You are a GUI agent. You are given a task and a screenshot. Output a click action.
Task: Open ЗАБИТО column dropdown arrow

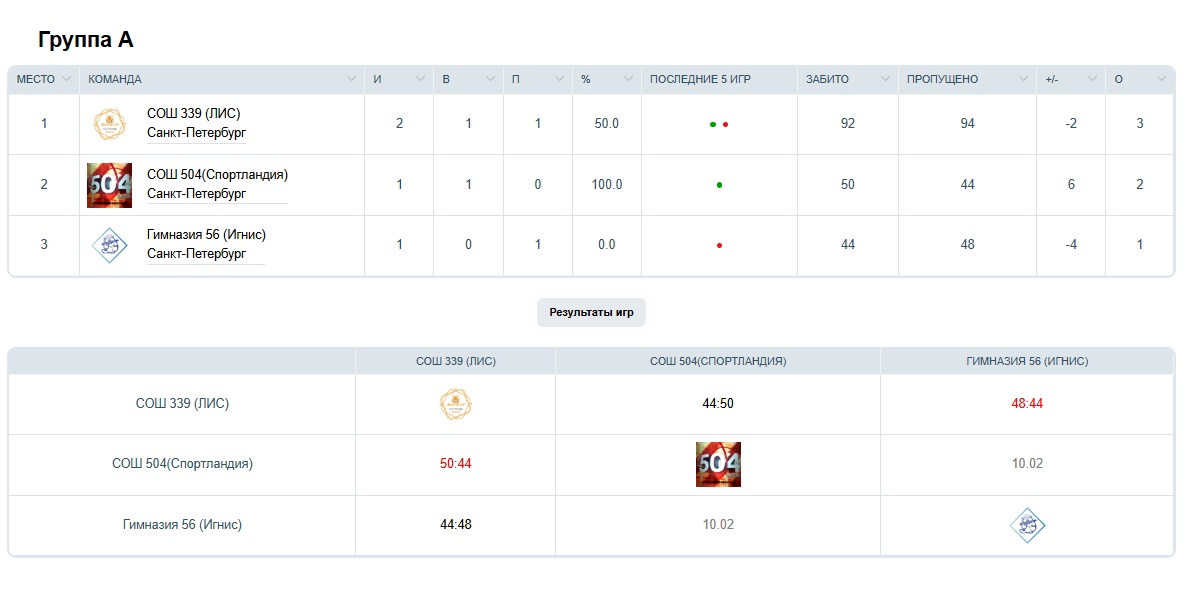pos(885,79)
